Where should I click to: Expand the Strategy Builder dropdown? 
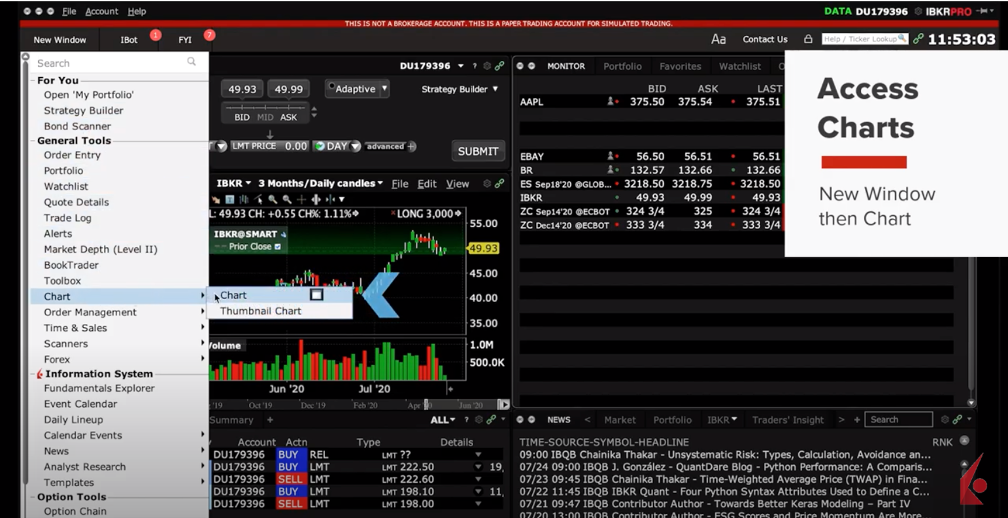[x=460, y=89]
